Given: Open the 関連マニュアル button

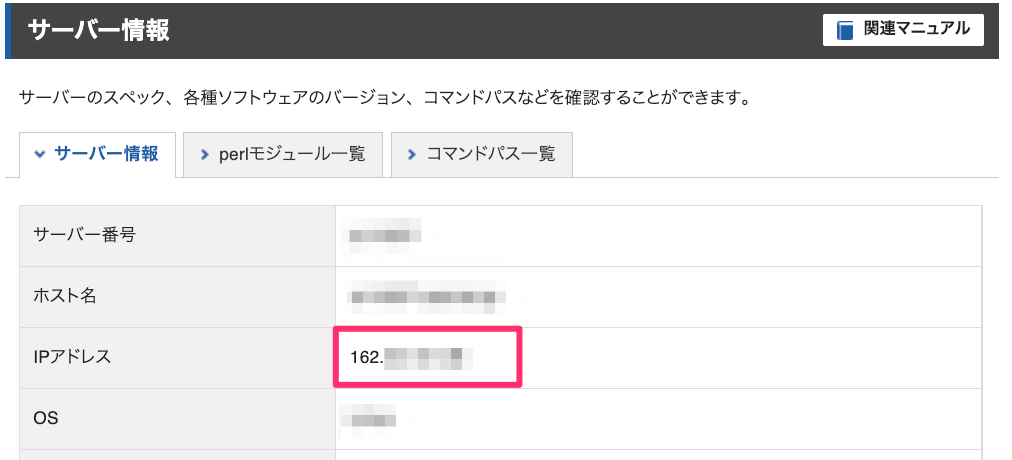Looking at the screenshot, I should [x=903, y=30].
